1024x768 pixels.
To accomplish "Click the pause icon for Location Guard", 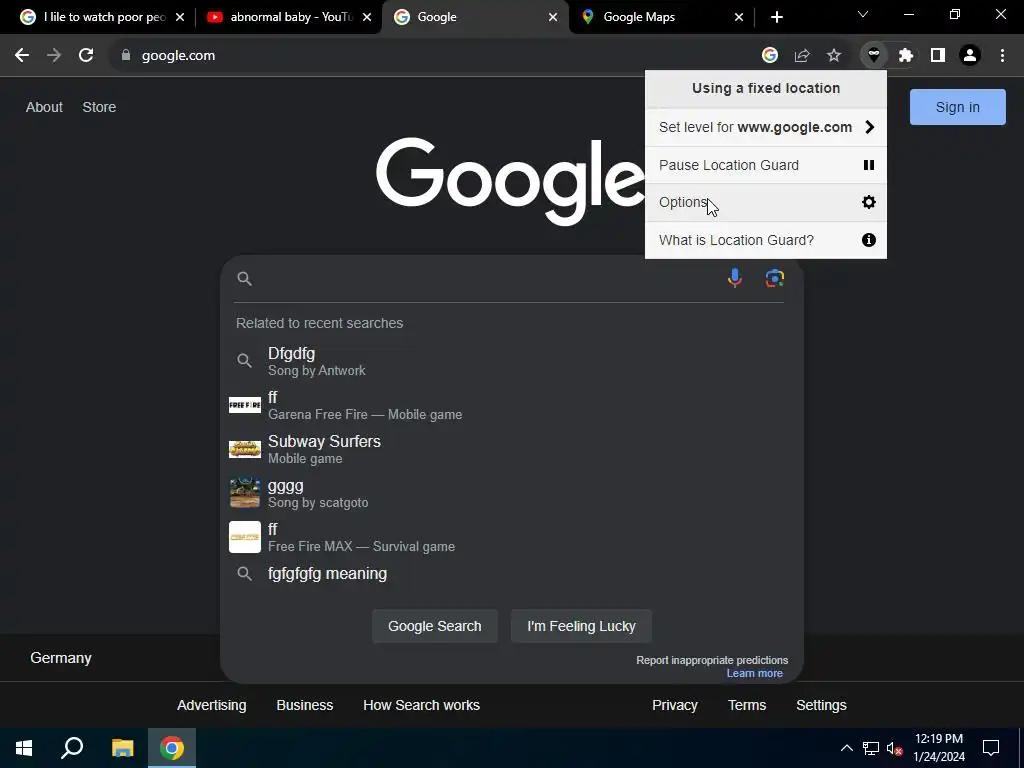I will 869,165.
